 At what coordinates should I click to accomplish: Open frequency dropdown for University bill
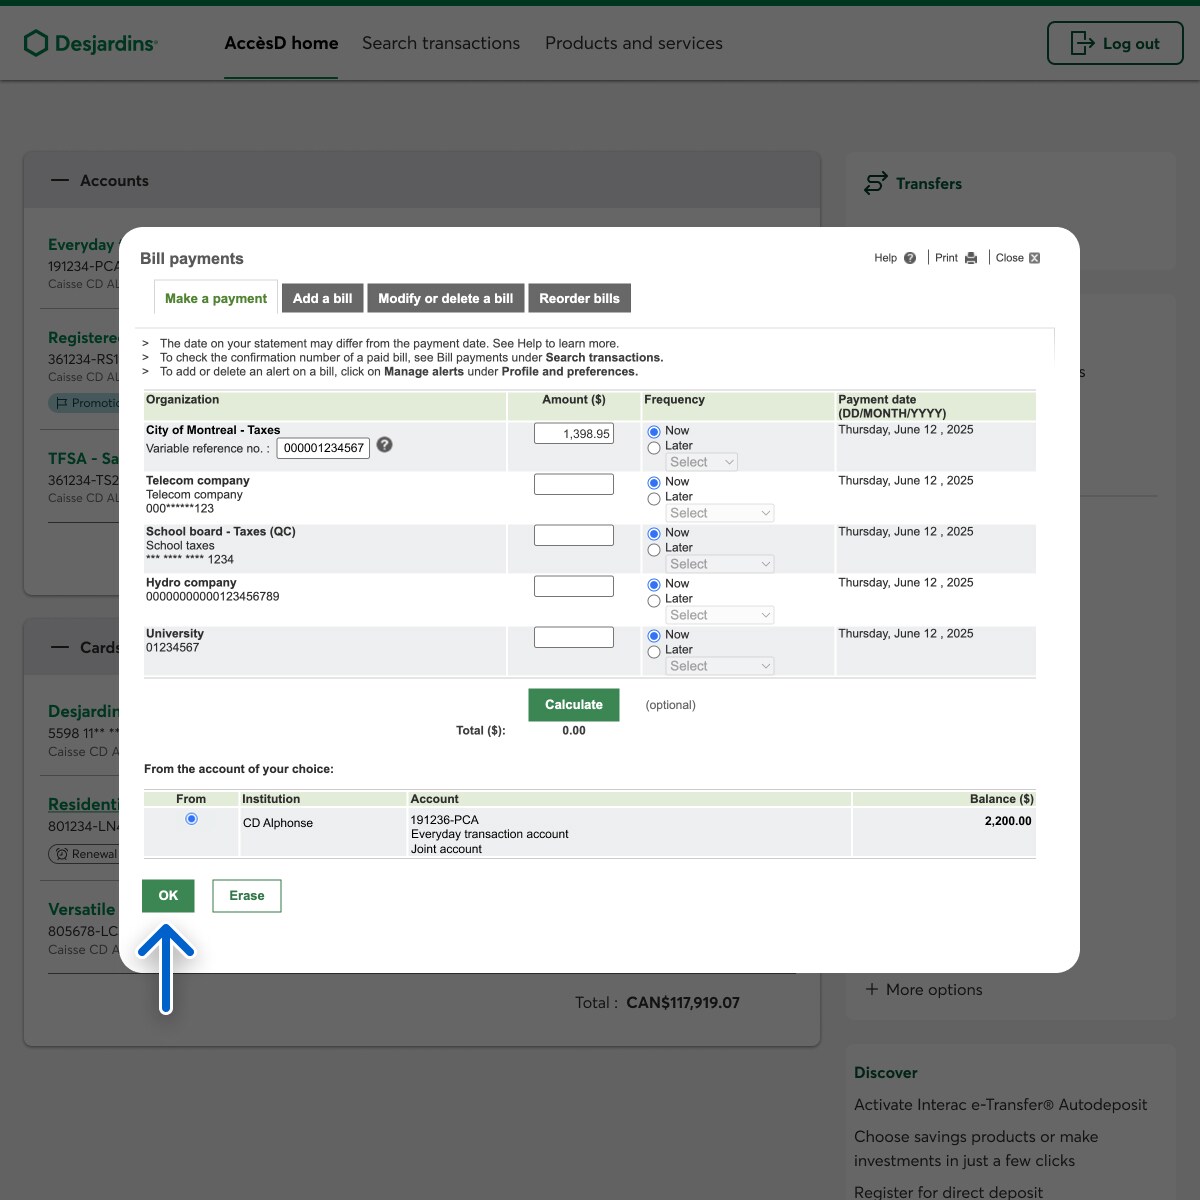[720, 666]
